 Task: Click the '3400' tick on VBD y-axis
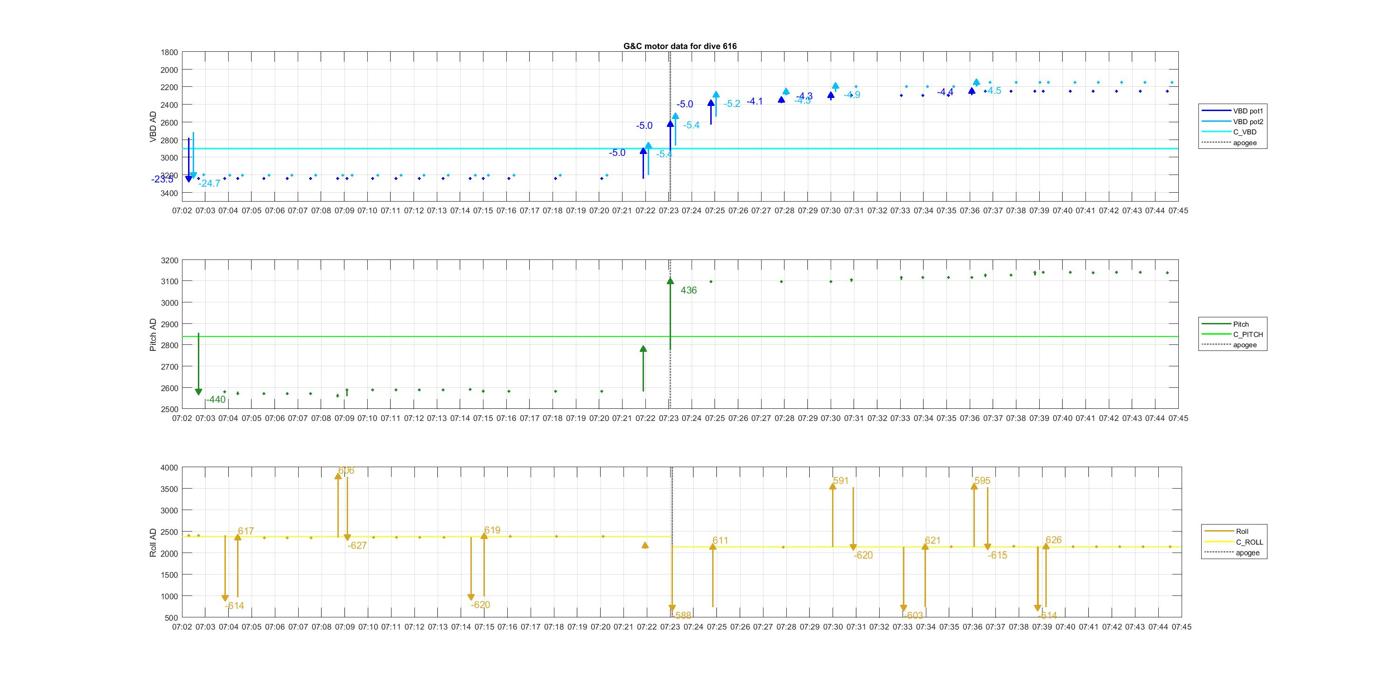(x=169, y=193)
